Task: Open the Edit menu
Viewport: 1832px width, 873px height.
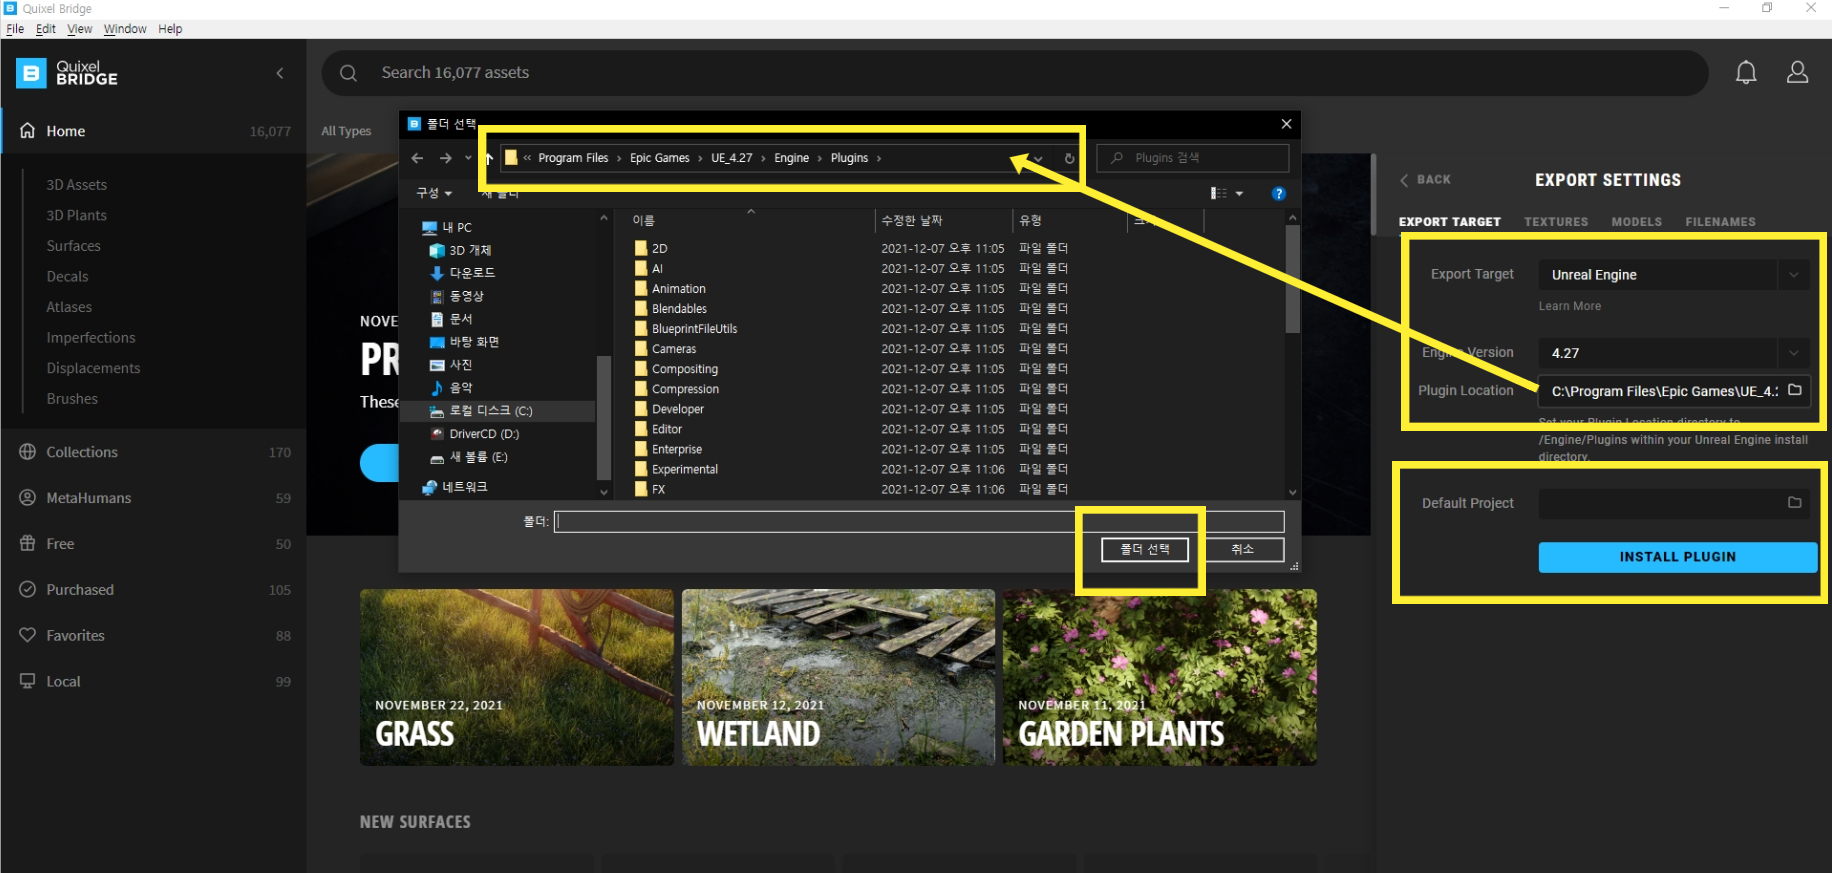Action: coord(46,29)
